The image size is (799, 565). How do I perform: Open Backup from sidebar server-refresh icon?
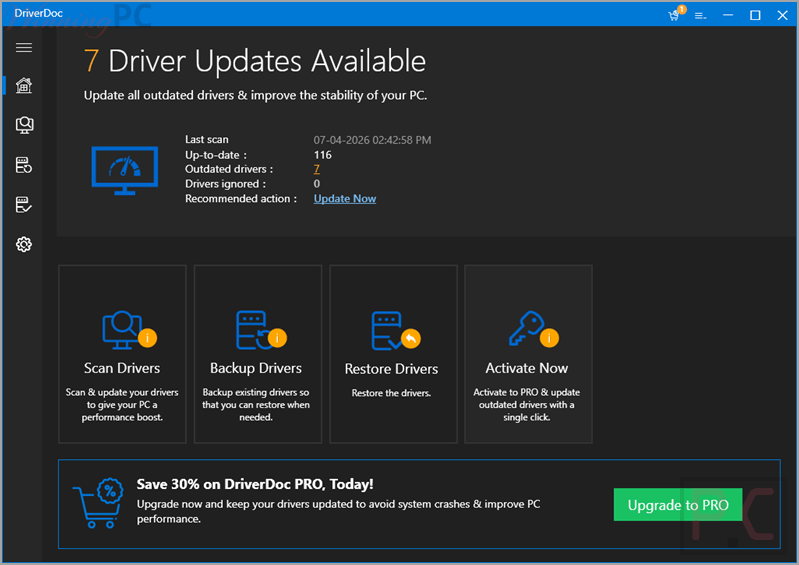23,165
